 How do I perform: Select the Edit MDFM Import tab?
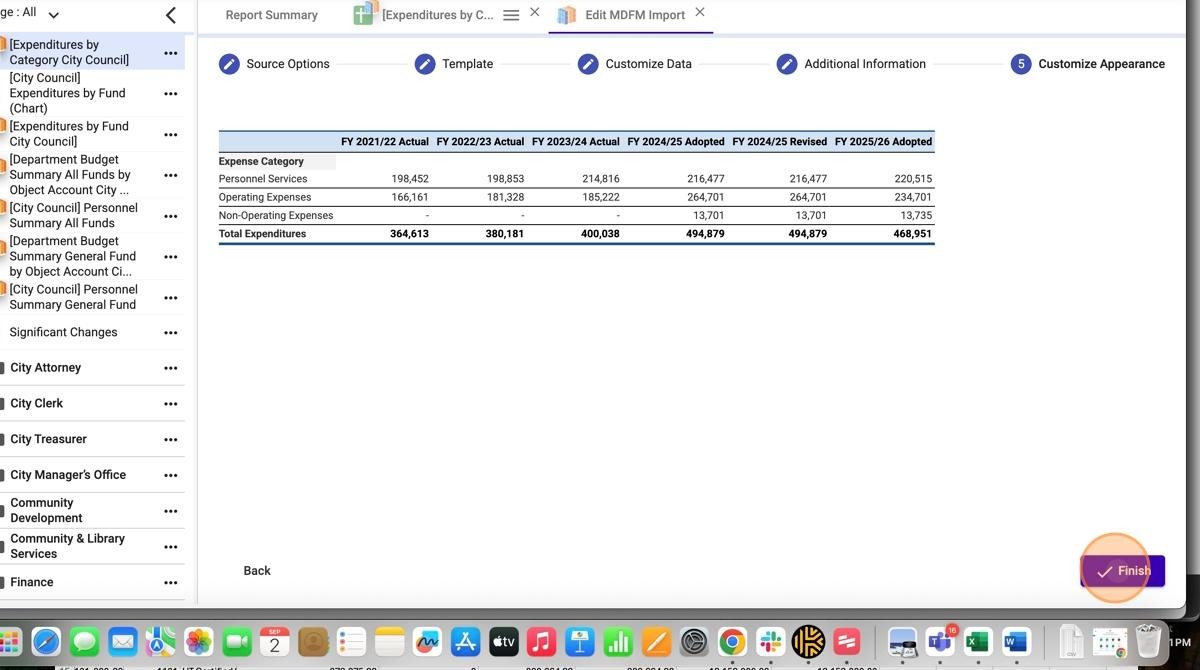[635, 15]
